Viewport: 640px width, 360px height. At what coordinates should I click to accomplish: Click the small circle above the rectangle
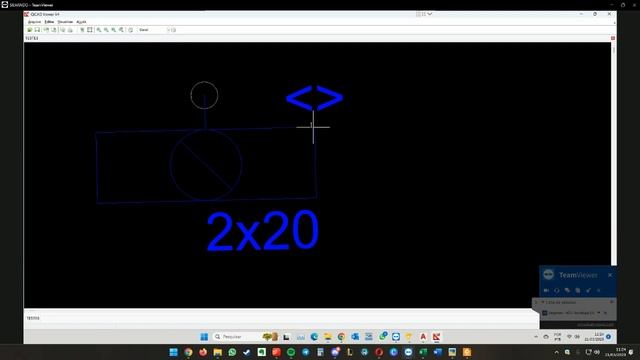pos(204,95)
